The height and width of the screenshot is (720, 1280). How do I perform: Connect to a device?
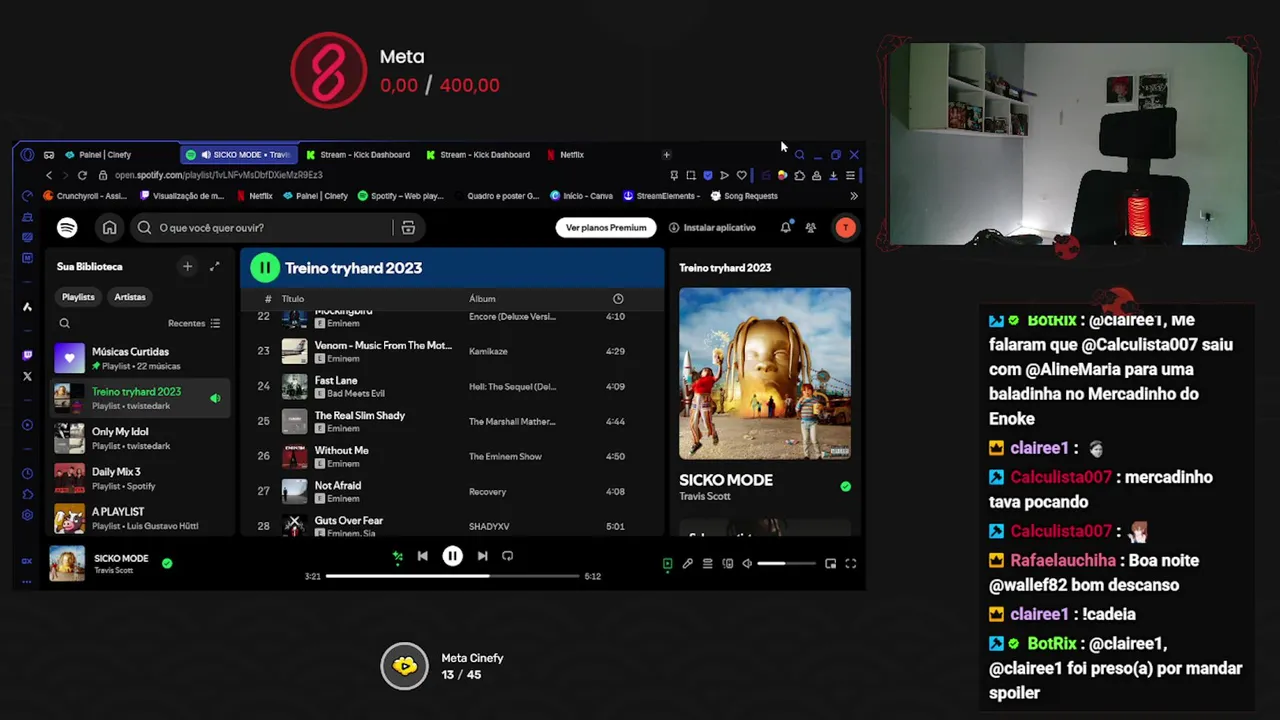coord(727,564)
